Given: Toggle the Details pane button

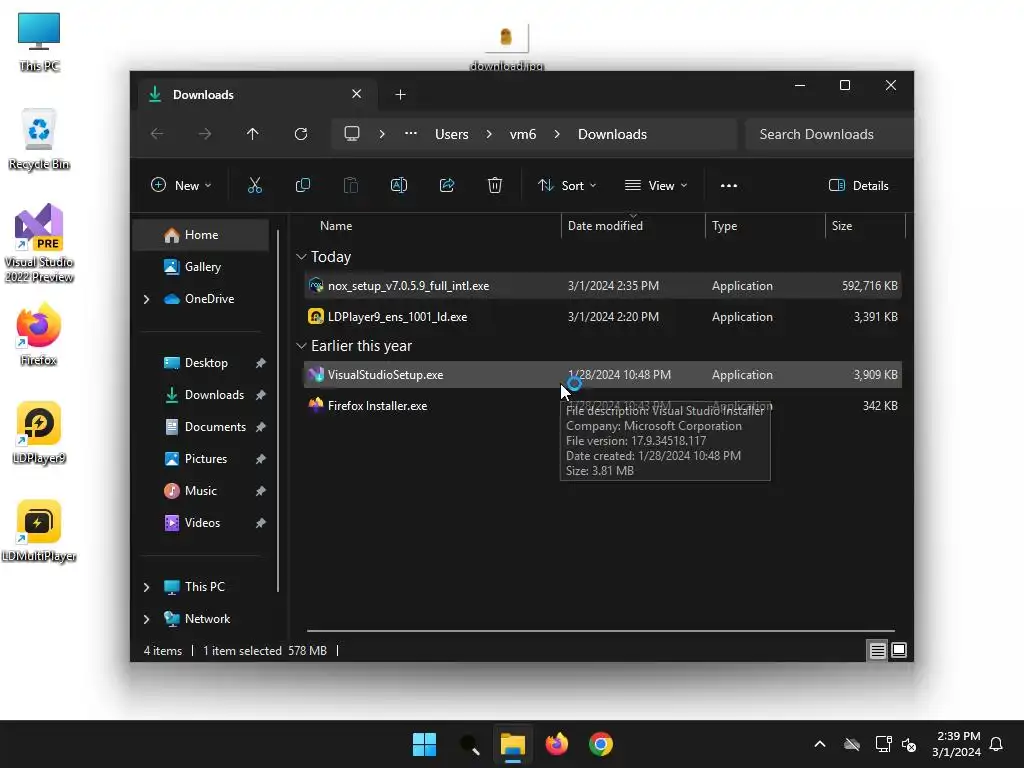Looking at the screenshot, I should click(858, 185).
